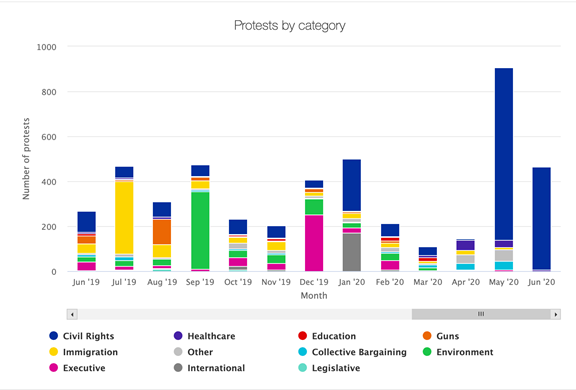This screenshot has height=390, width=576.
Task: Select the yellow Immigration segment in Jul '19
Action: (x=124, y=218)
